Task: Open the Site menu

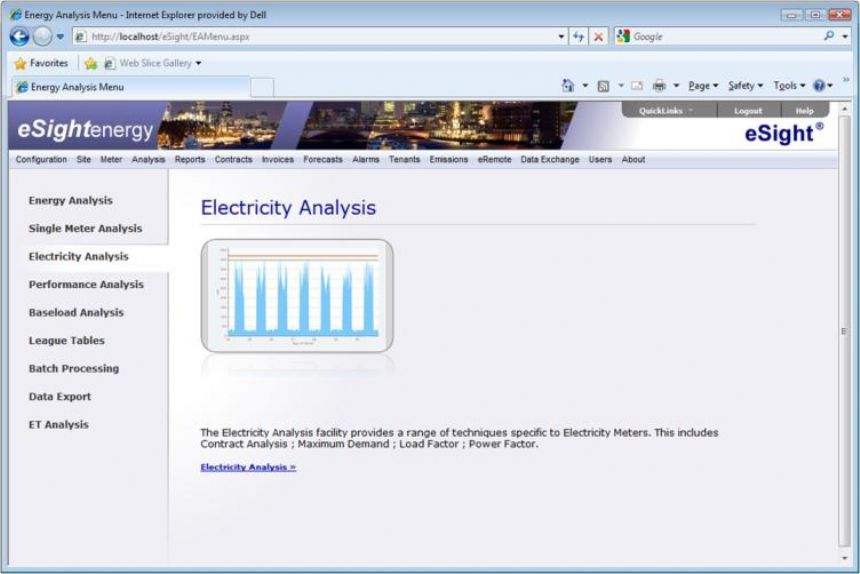Action: 83,160
